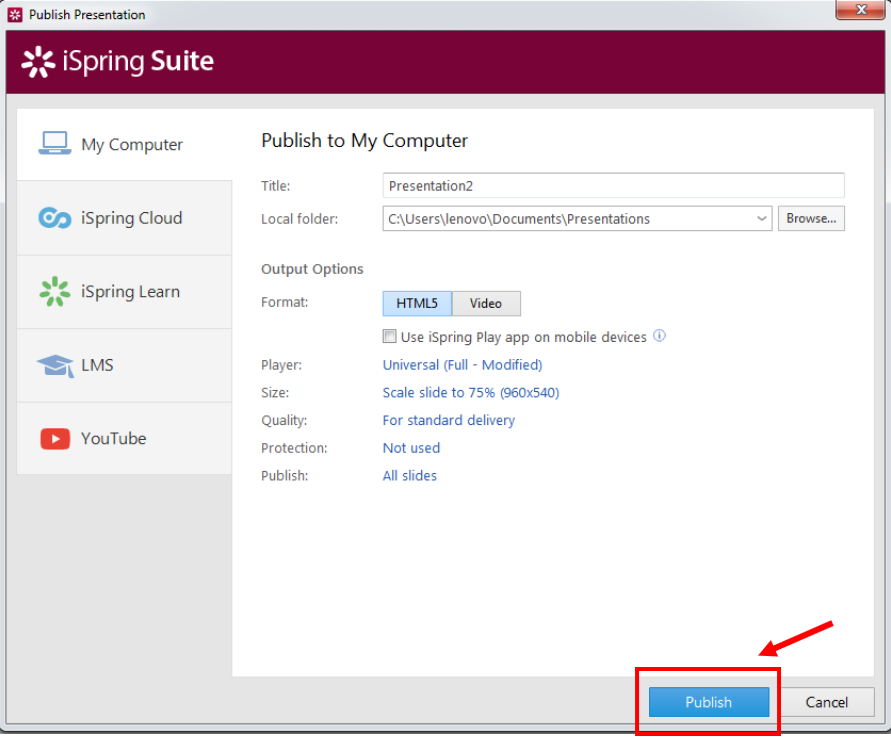Click the red YouTube play icon
891x737 pixels.
click(x=55, y=439)
